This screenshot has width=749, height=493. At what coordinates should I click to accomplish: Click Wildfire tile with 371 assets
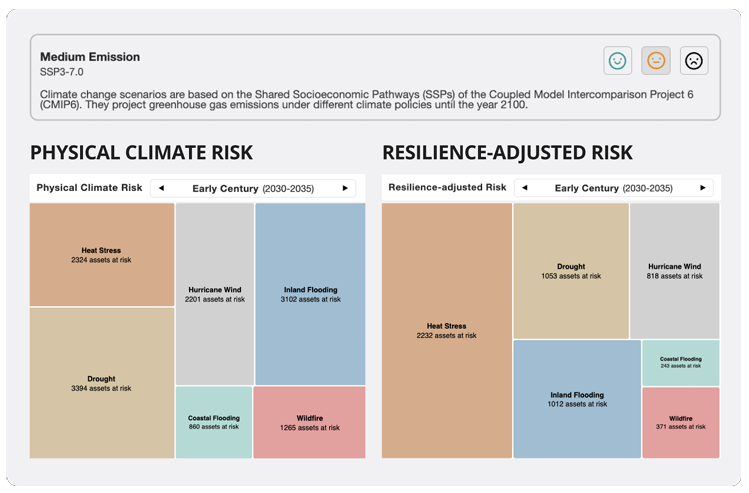point(681,422)
